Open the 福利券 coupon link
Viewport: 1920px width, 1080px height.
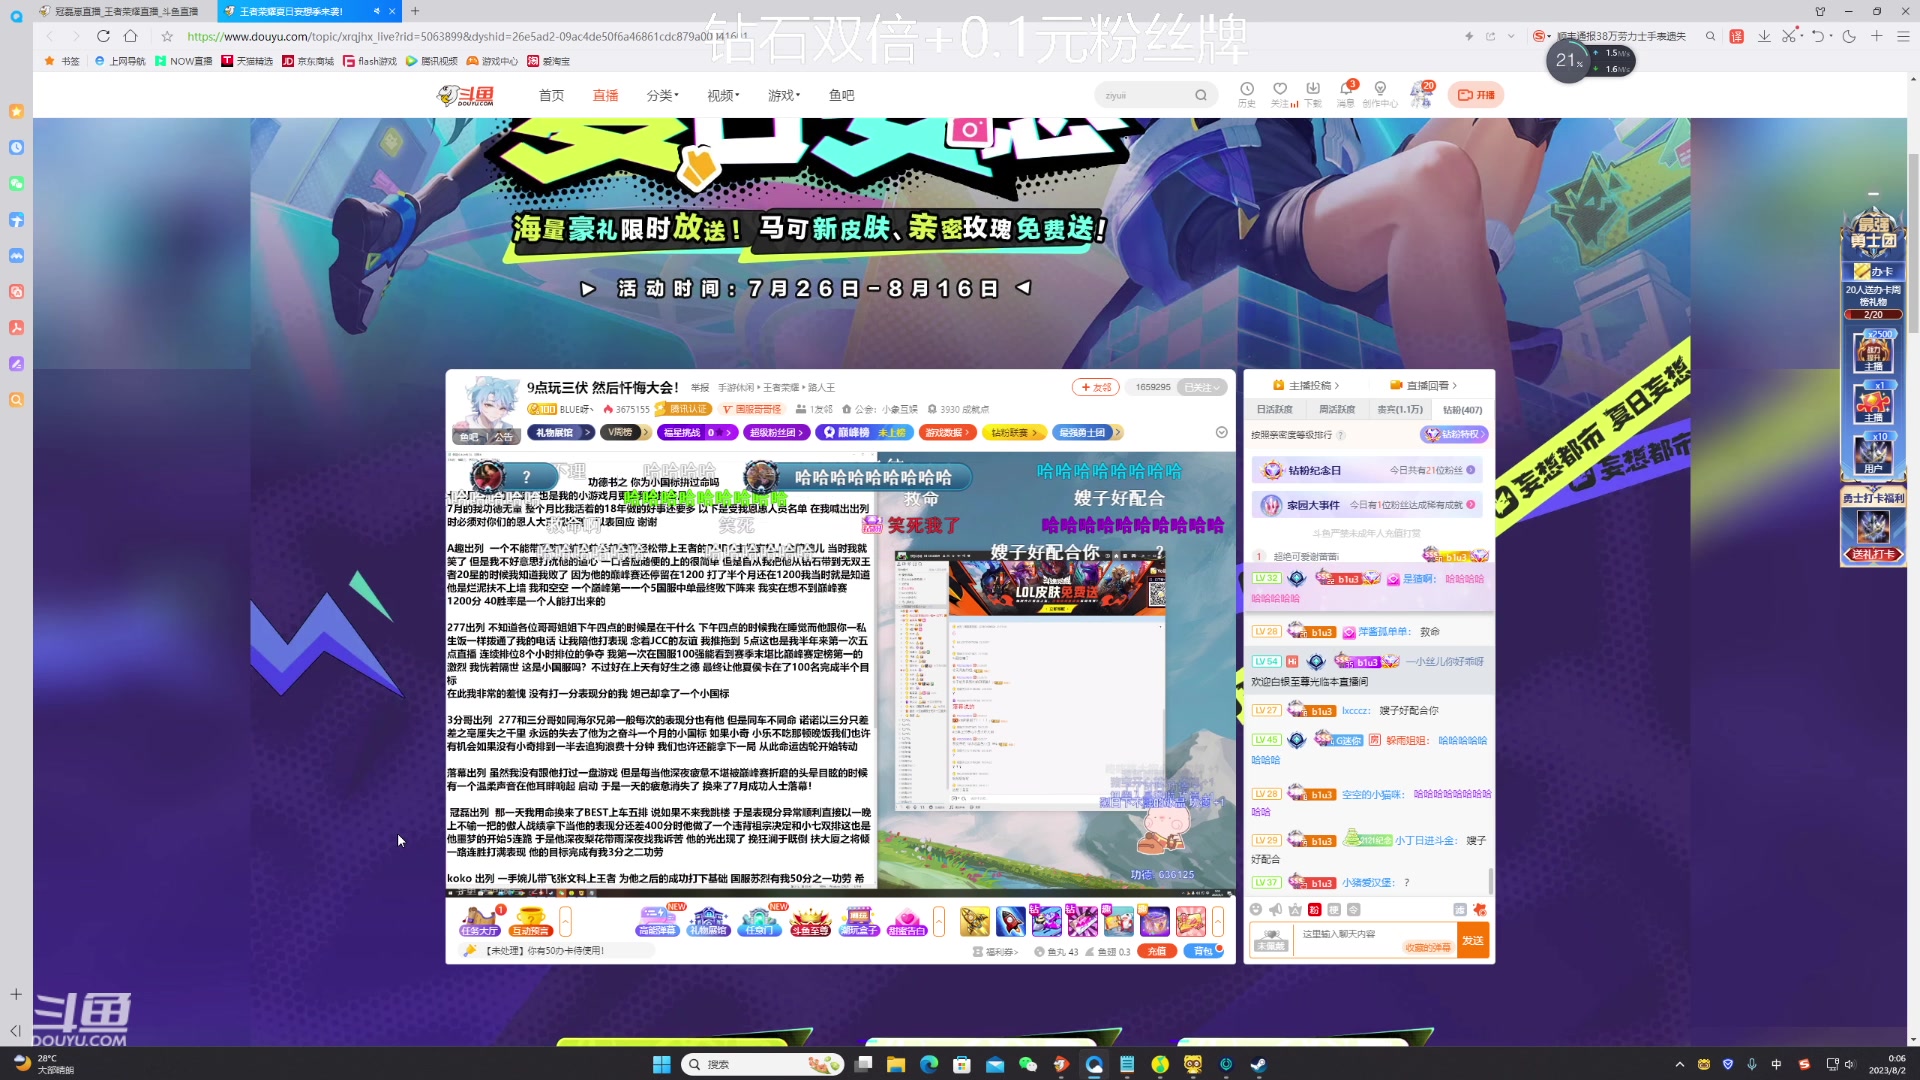point(996,951)
